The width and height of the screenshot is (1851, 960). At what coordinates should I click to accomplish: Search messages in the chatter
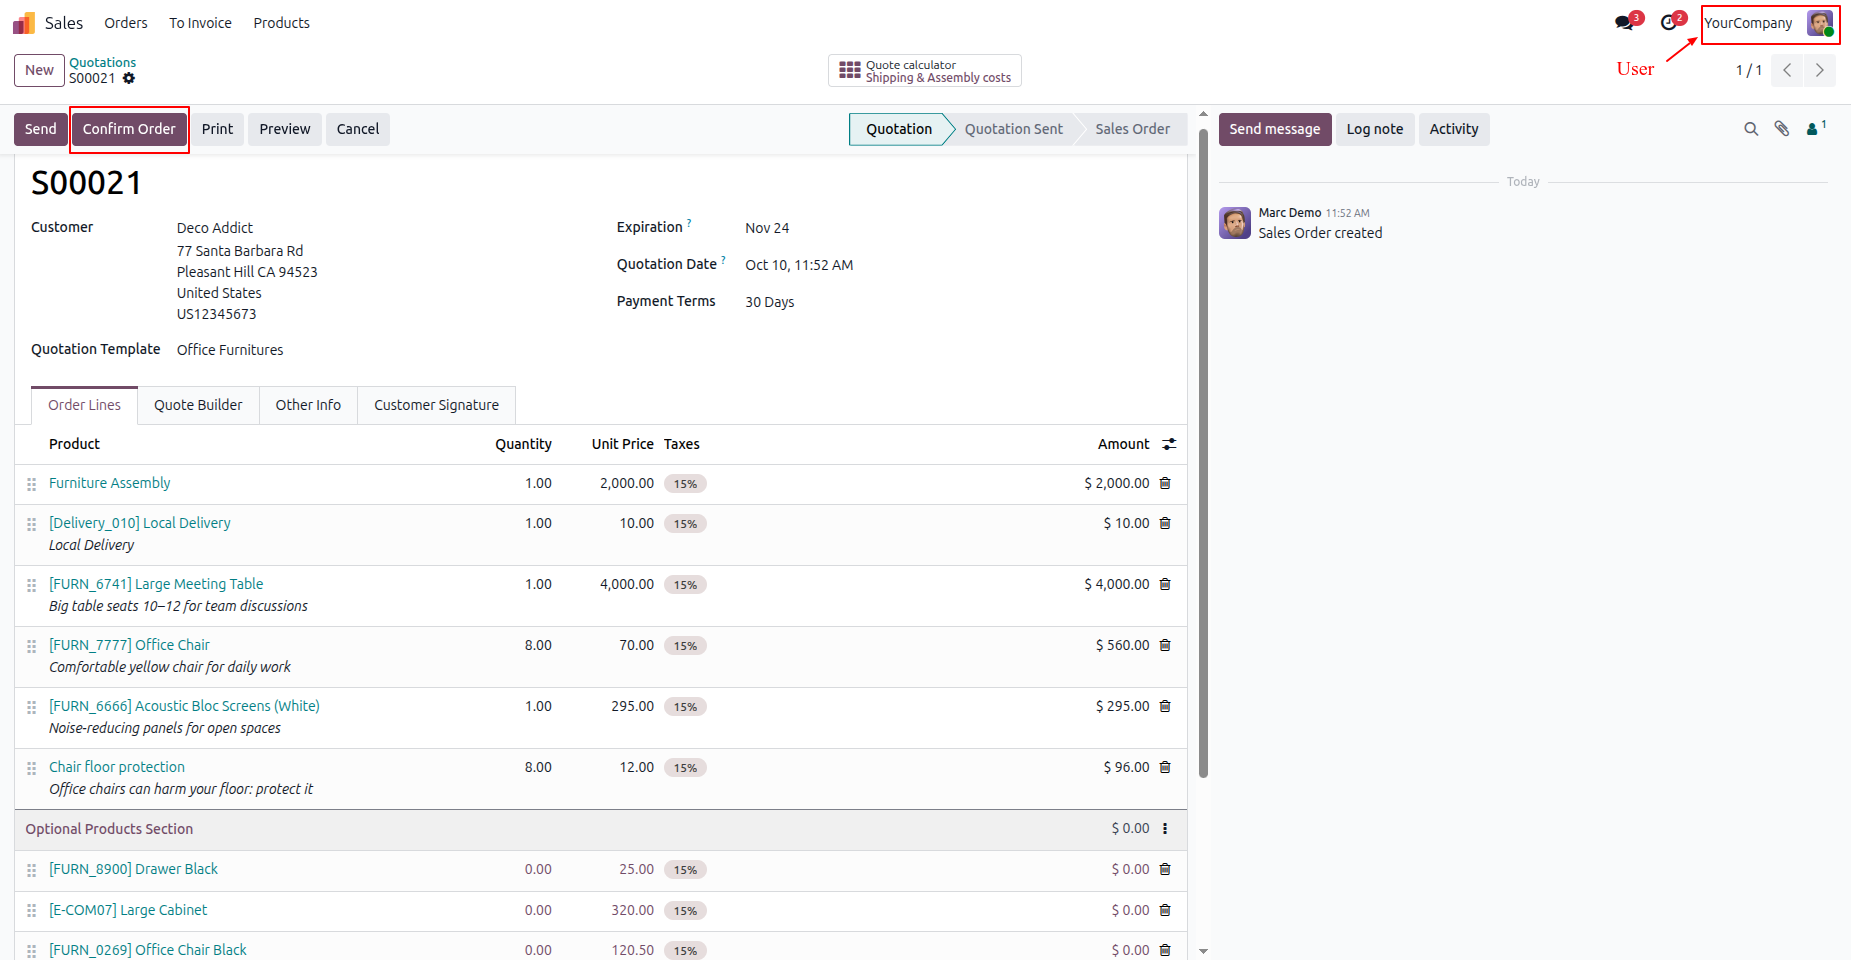1751,129
